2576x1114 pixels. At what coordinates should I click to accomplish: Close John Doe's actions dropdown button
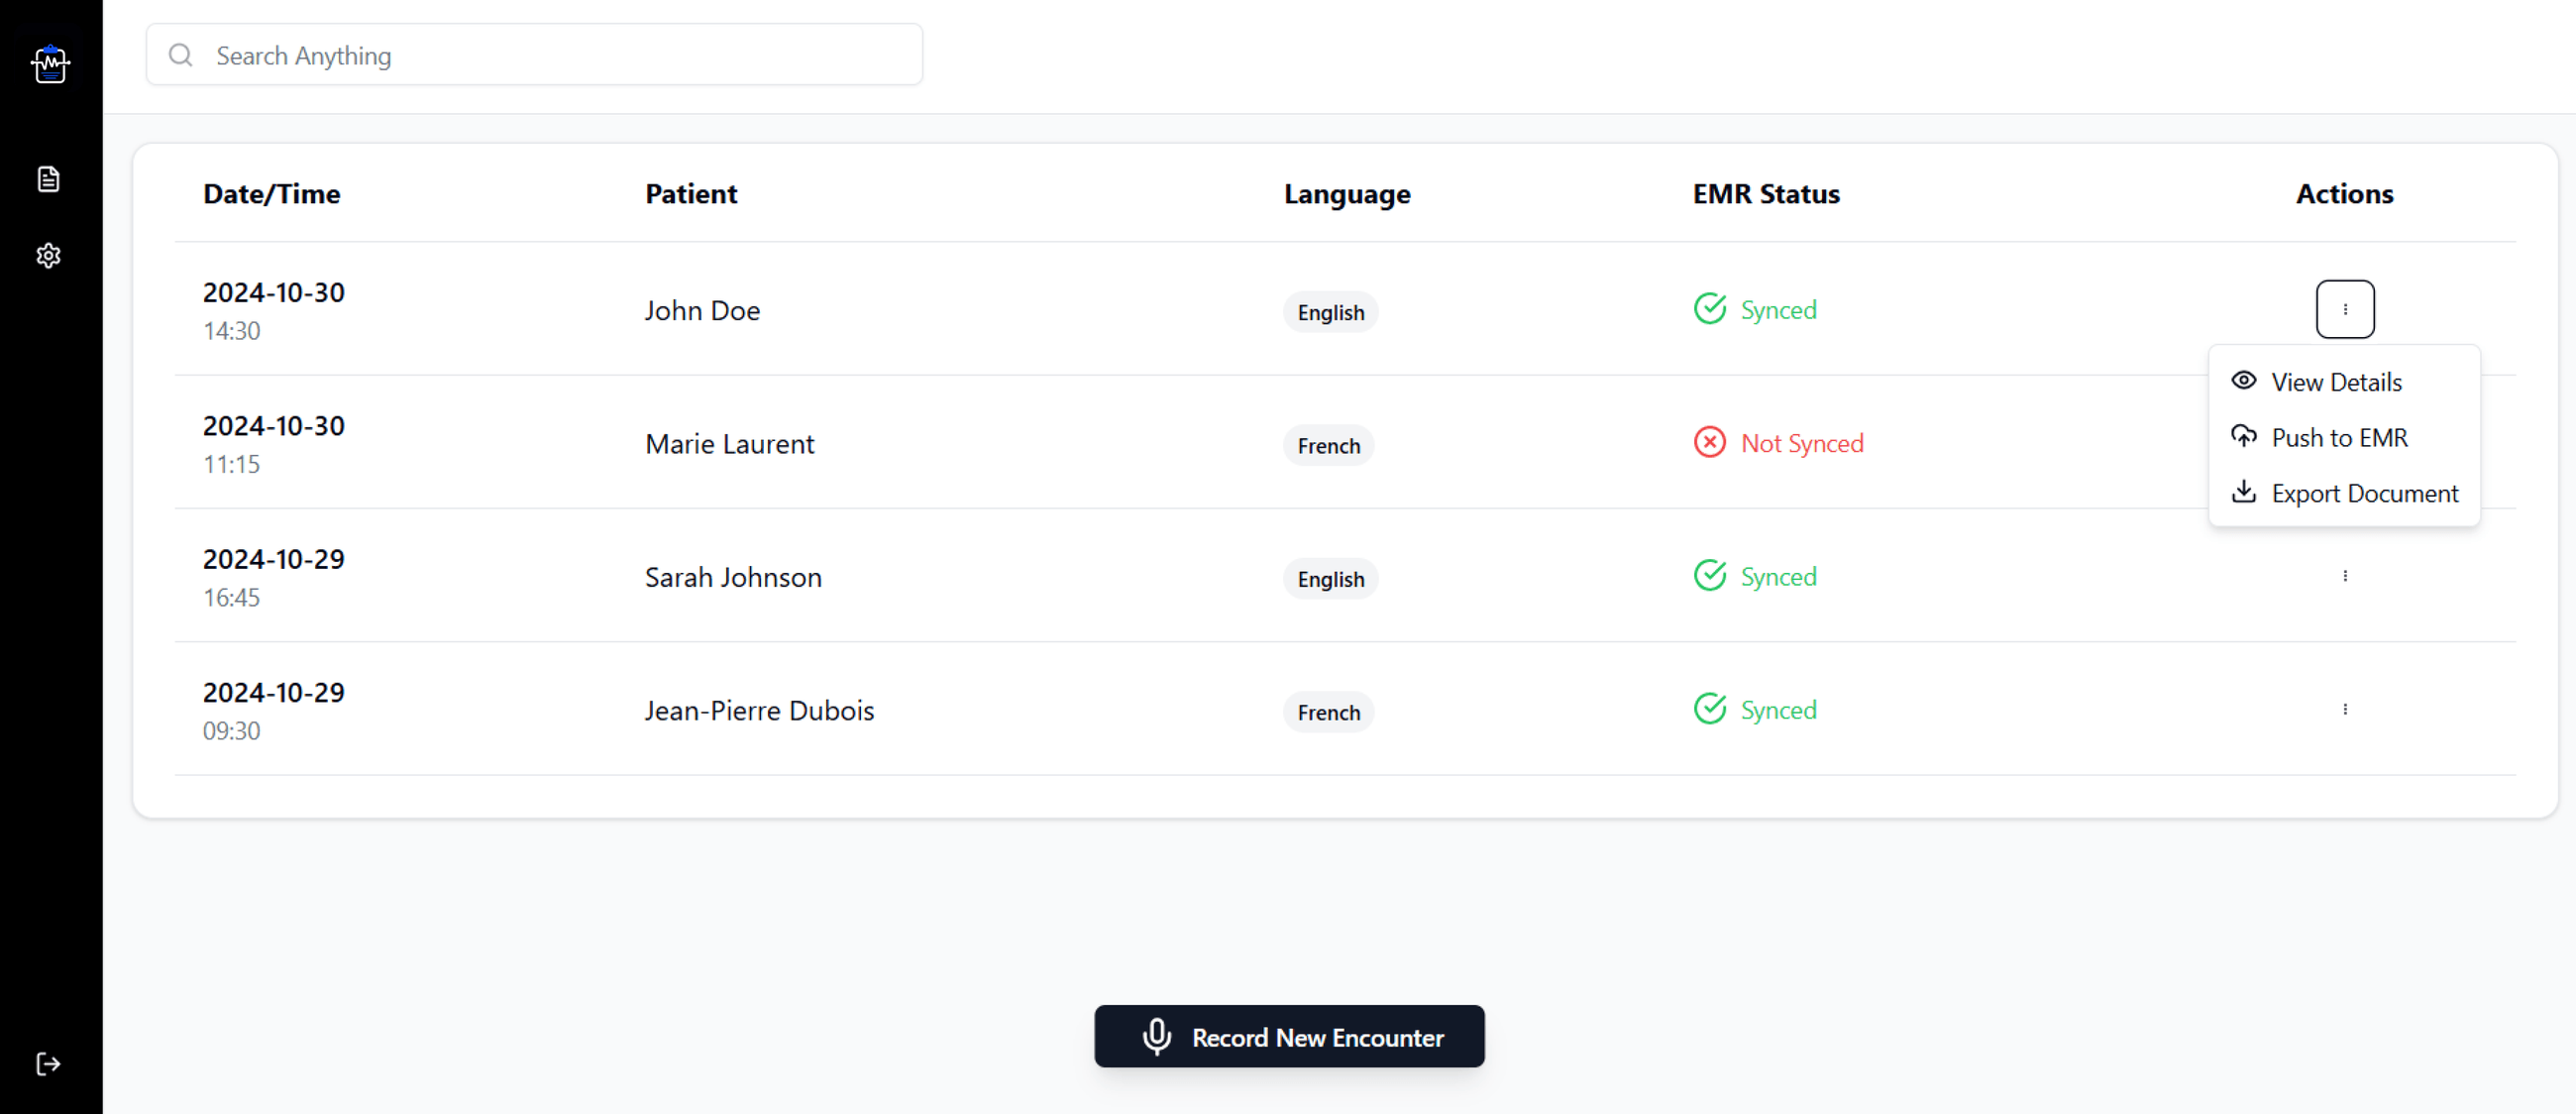point(2344,309)
